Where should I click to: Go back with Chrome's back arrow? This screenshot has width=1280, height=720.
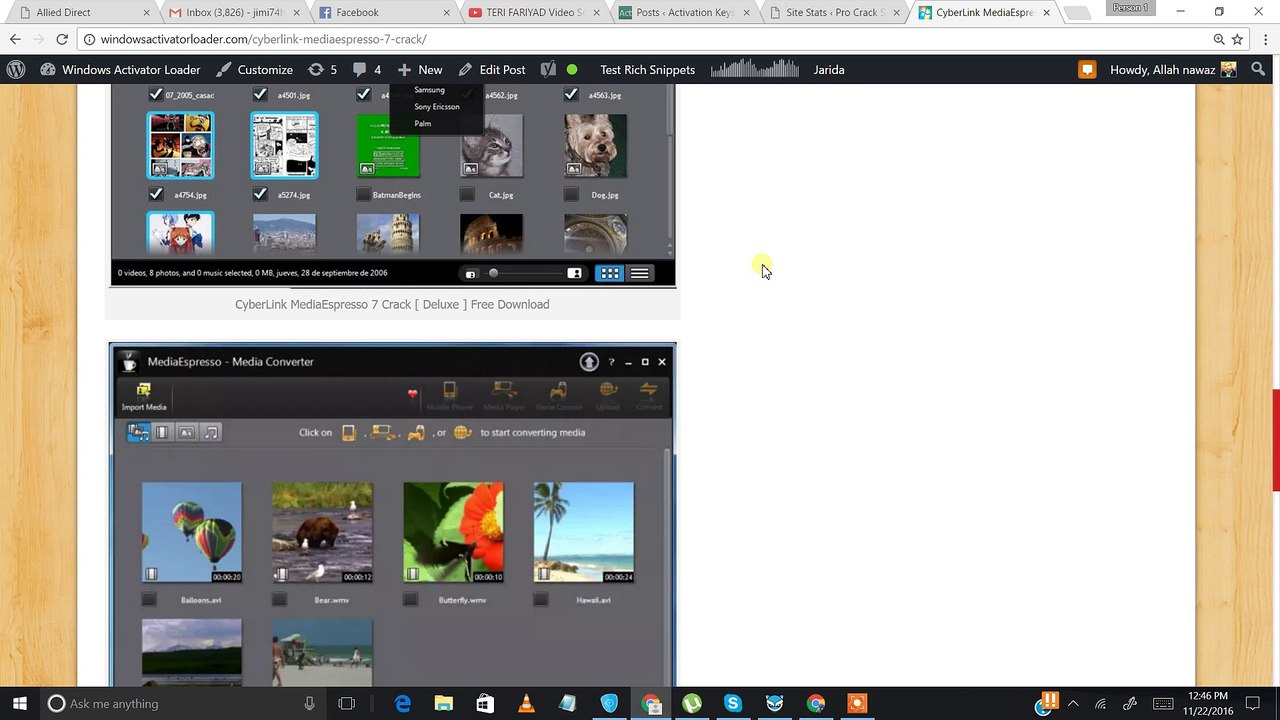click(x=15, y=39)
